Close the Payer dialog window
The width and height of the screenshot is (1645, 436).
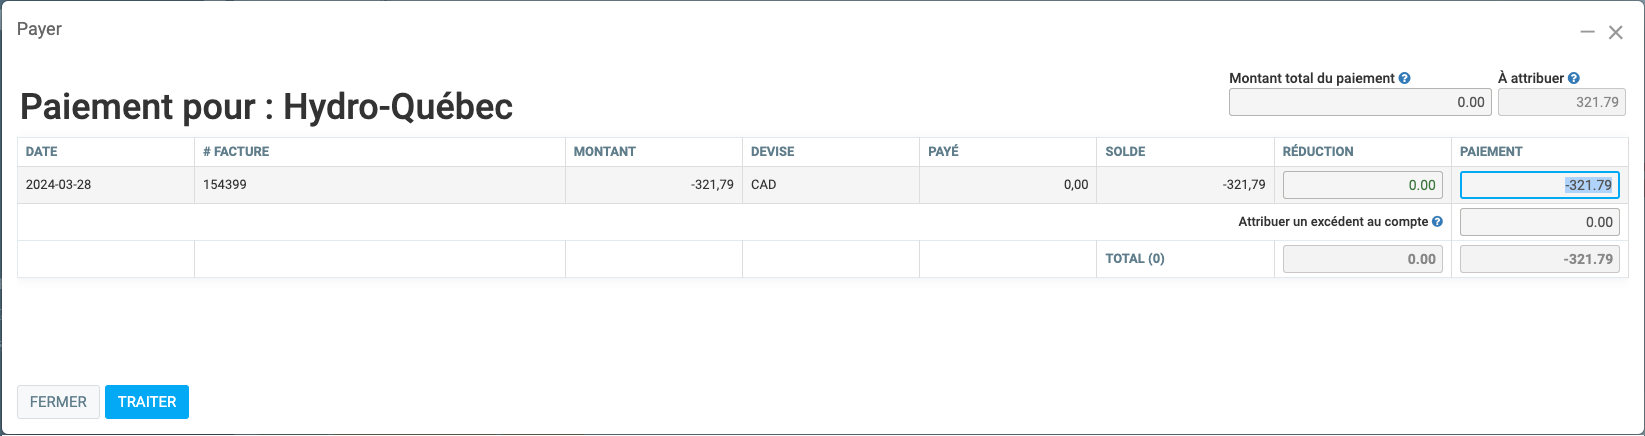pyautogui.click(x=1615, y=32)
